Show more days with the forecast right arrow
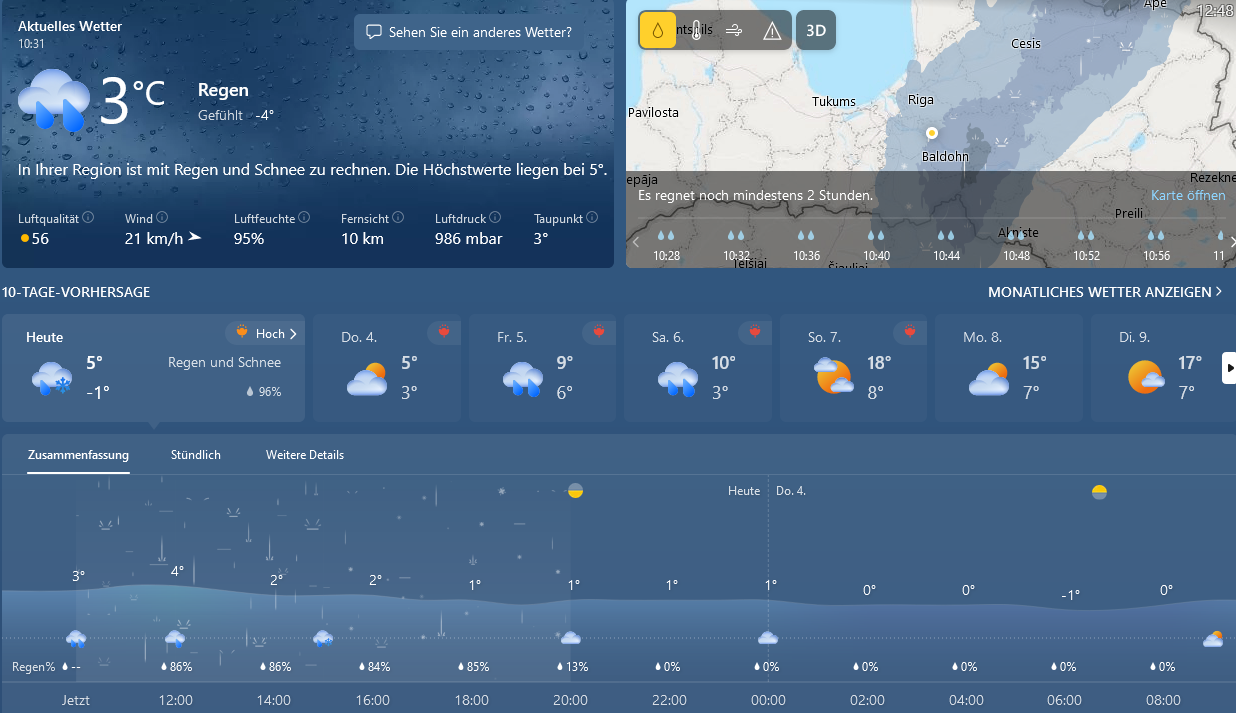The height and width of the screenshot is (713, 1236). click(x=1229, y=368)
